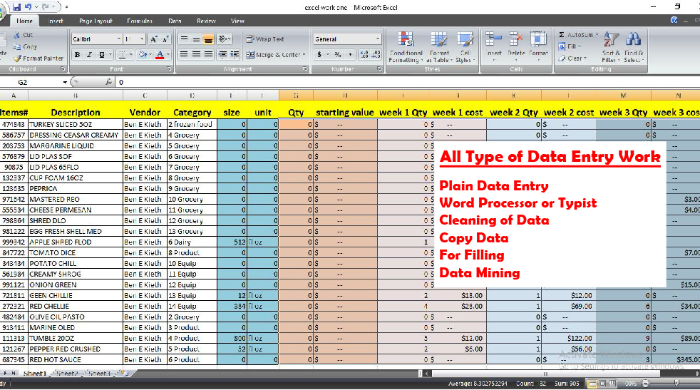The height and width of the screenshot is (390, 700).
Task: Insert cells using the Insert button
Action: click(x=494, y=47)
